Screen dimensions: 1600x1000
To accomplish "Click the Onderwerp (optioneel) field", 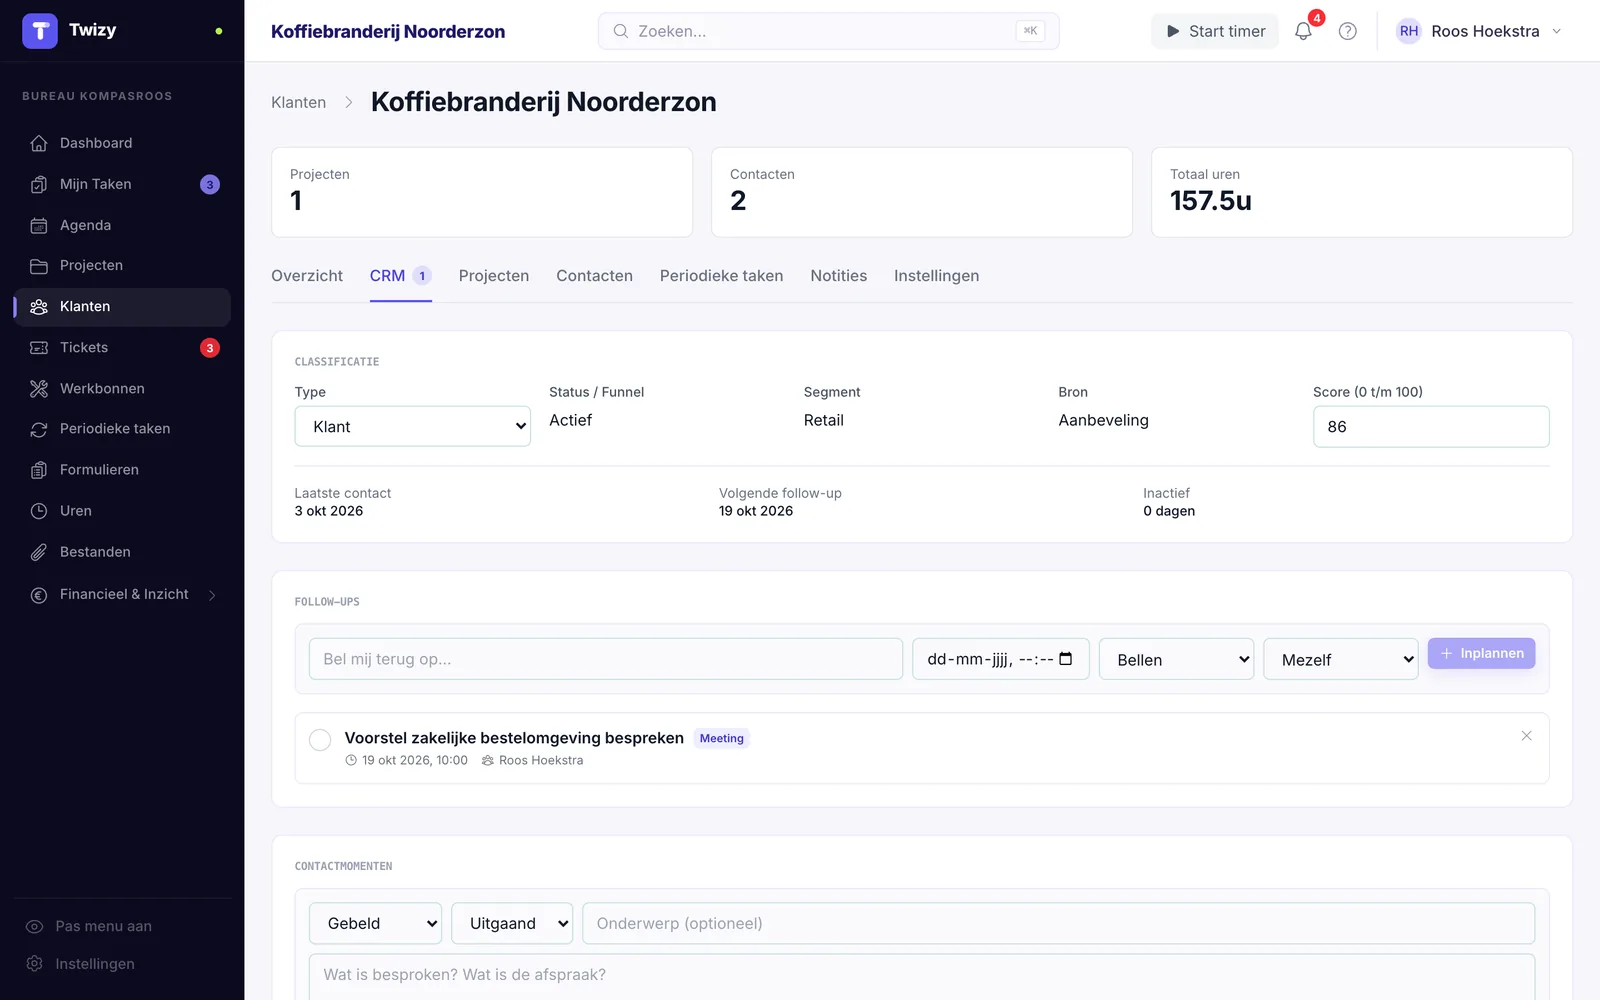I will 1058,923.
